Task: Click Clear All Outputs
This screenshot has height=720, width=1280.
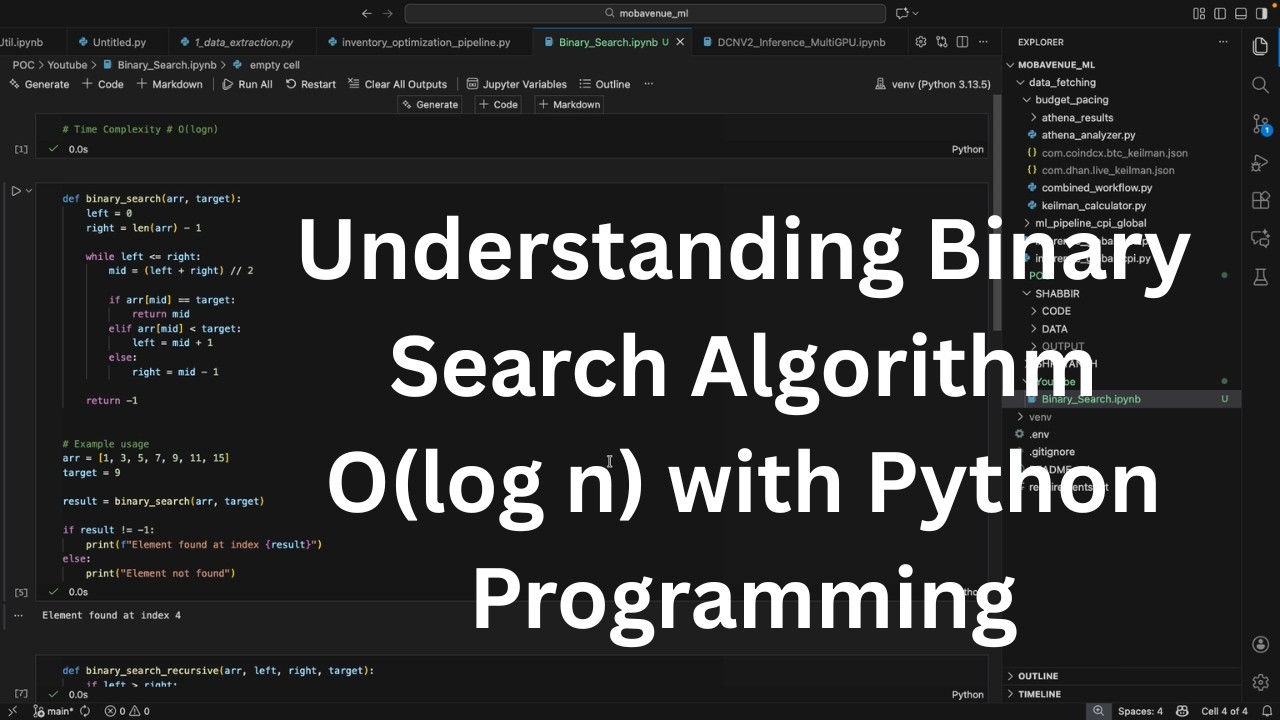Action: [x=397, y=84]
